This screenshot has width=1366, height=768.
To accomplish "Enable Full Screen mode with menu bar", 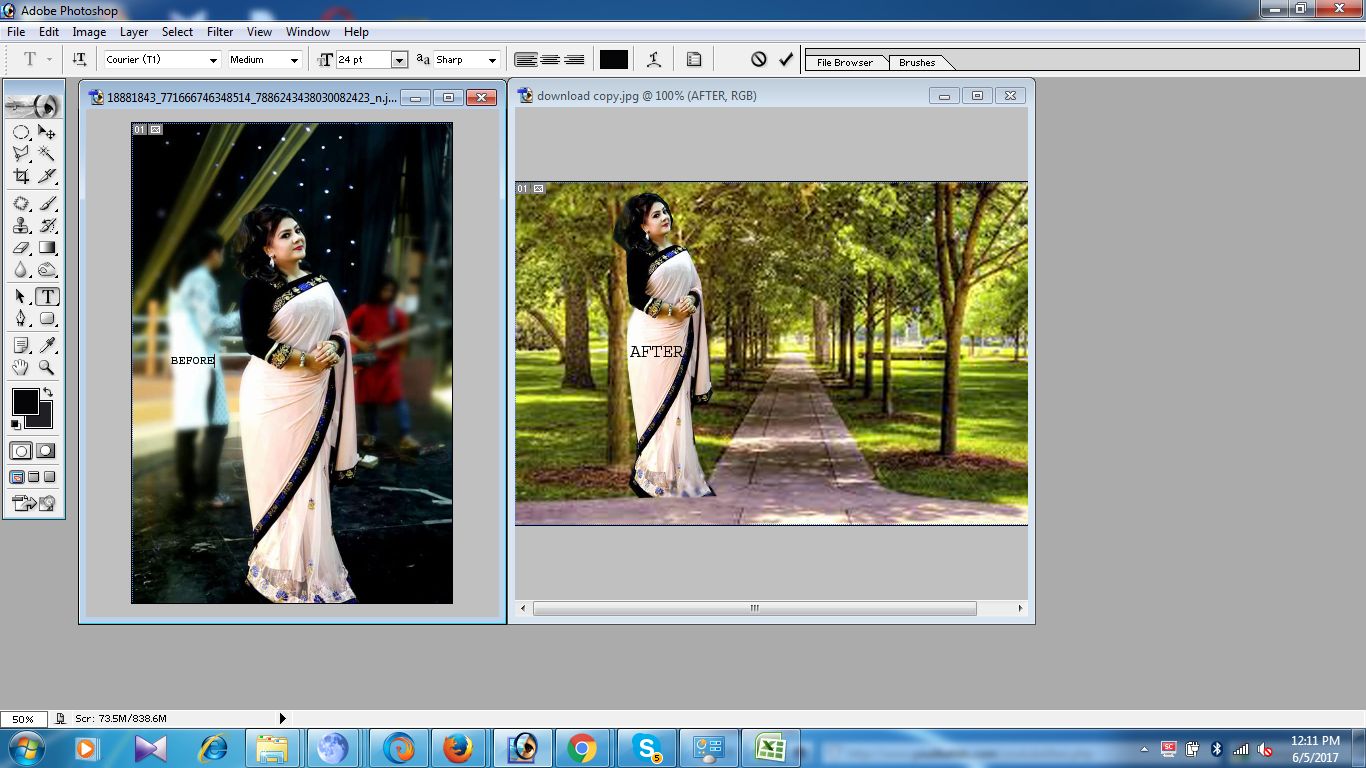I will [x=33, y=477].
